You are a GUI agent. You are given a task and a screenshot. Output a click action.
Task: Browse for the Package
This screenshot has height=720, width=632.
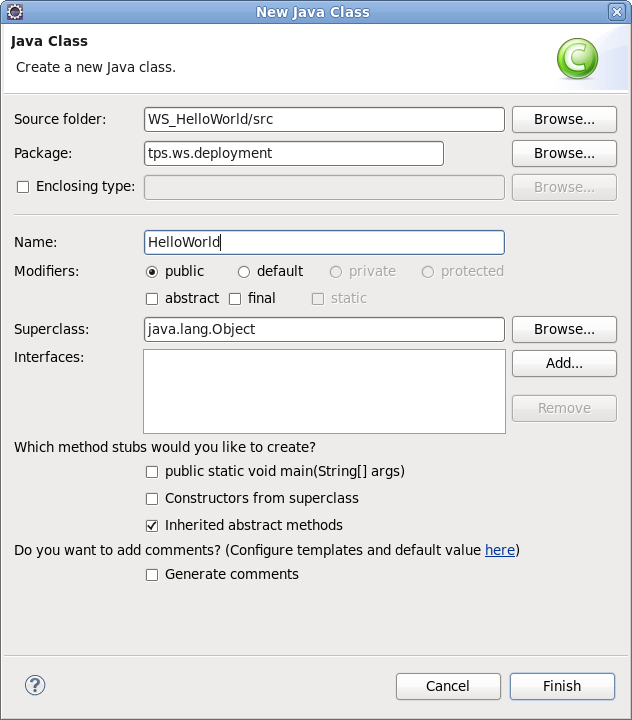pos(564,153)
